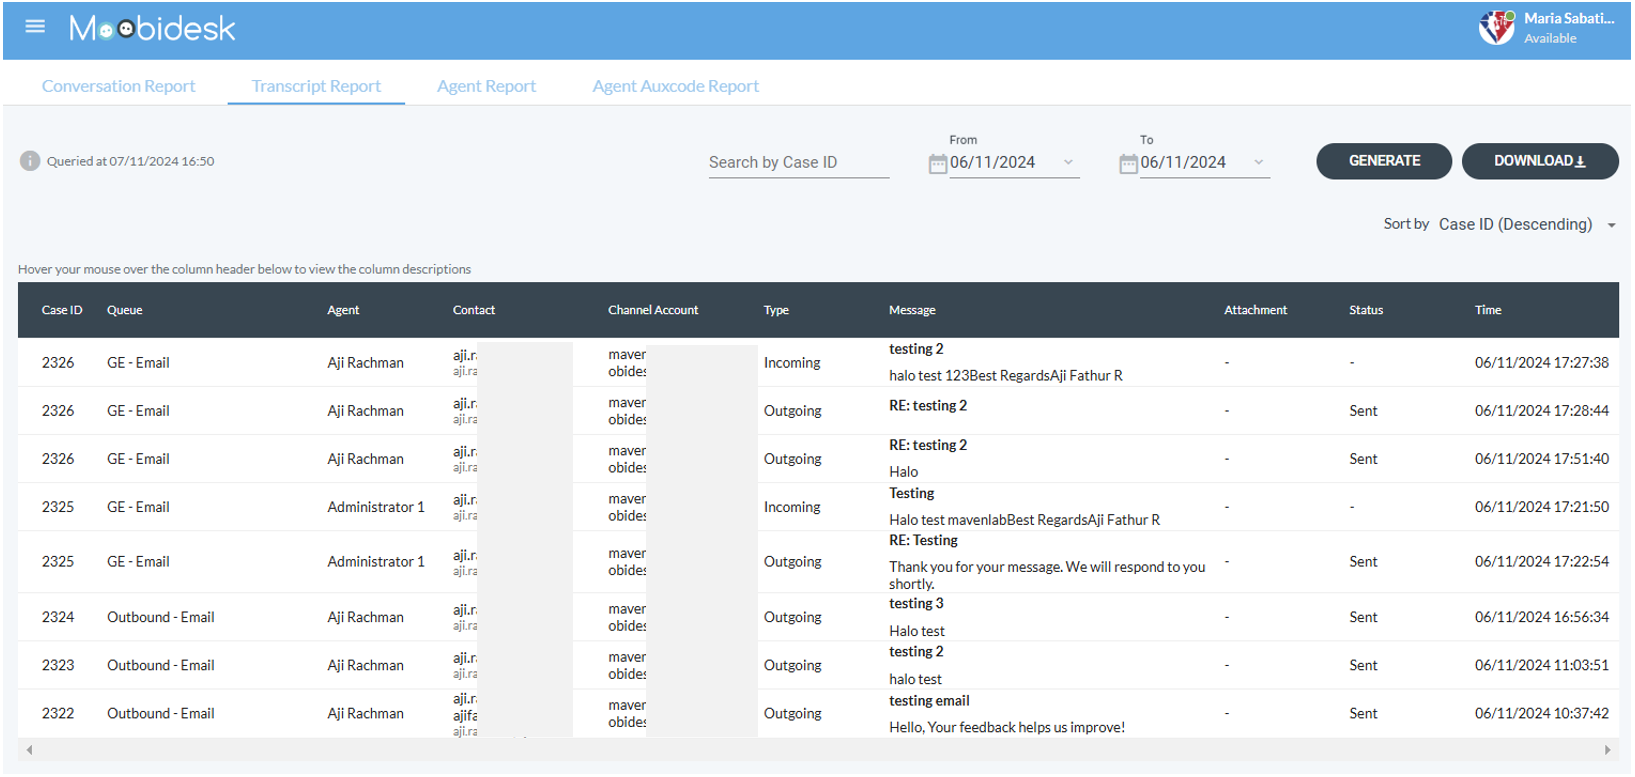Viewport: 1635px width, 777px height.
Task: Open the From date calendar icon
Action: 937,164
